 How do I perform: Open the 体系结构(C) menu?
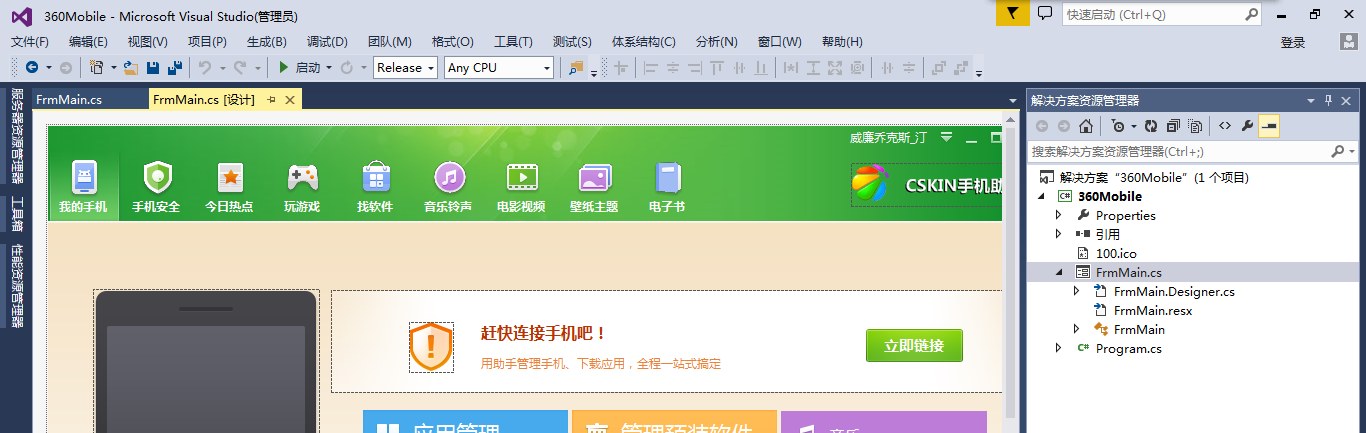click(644, 41)
